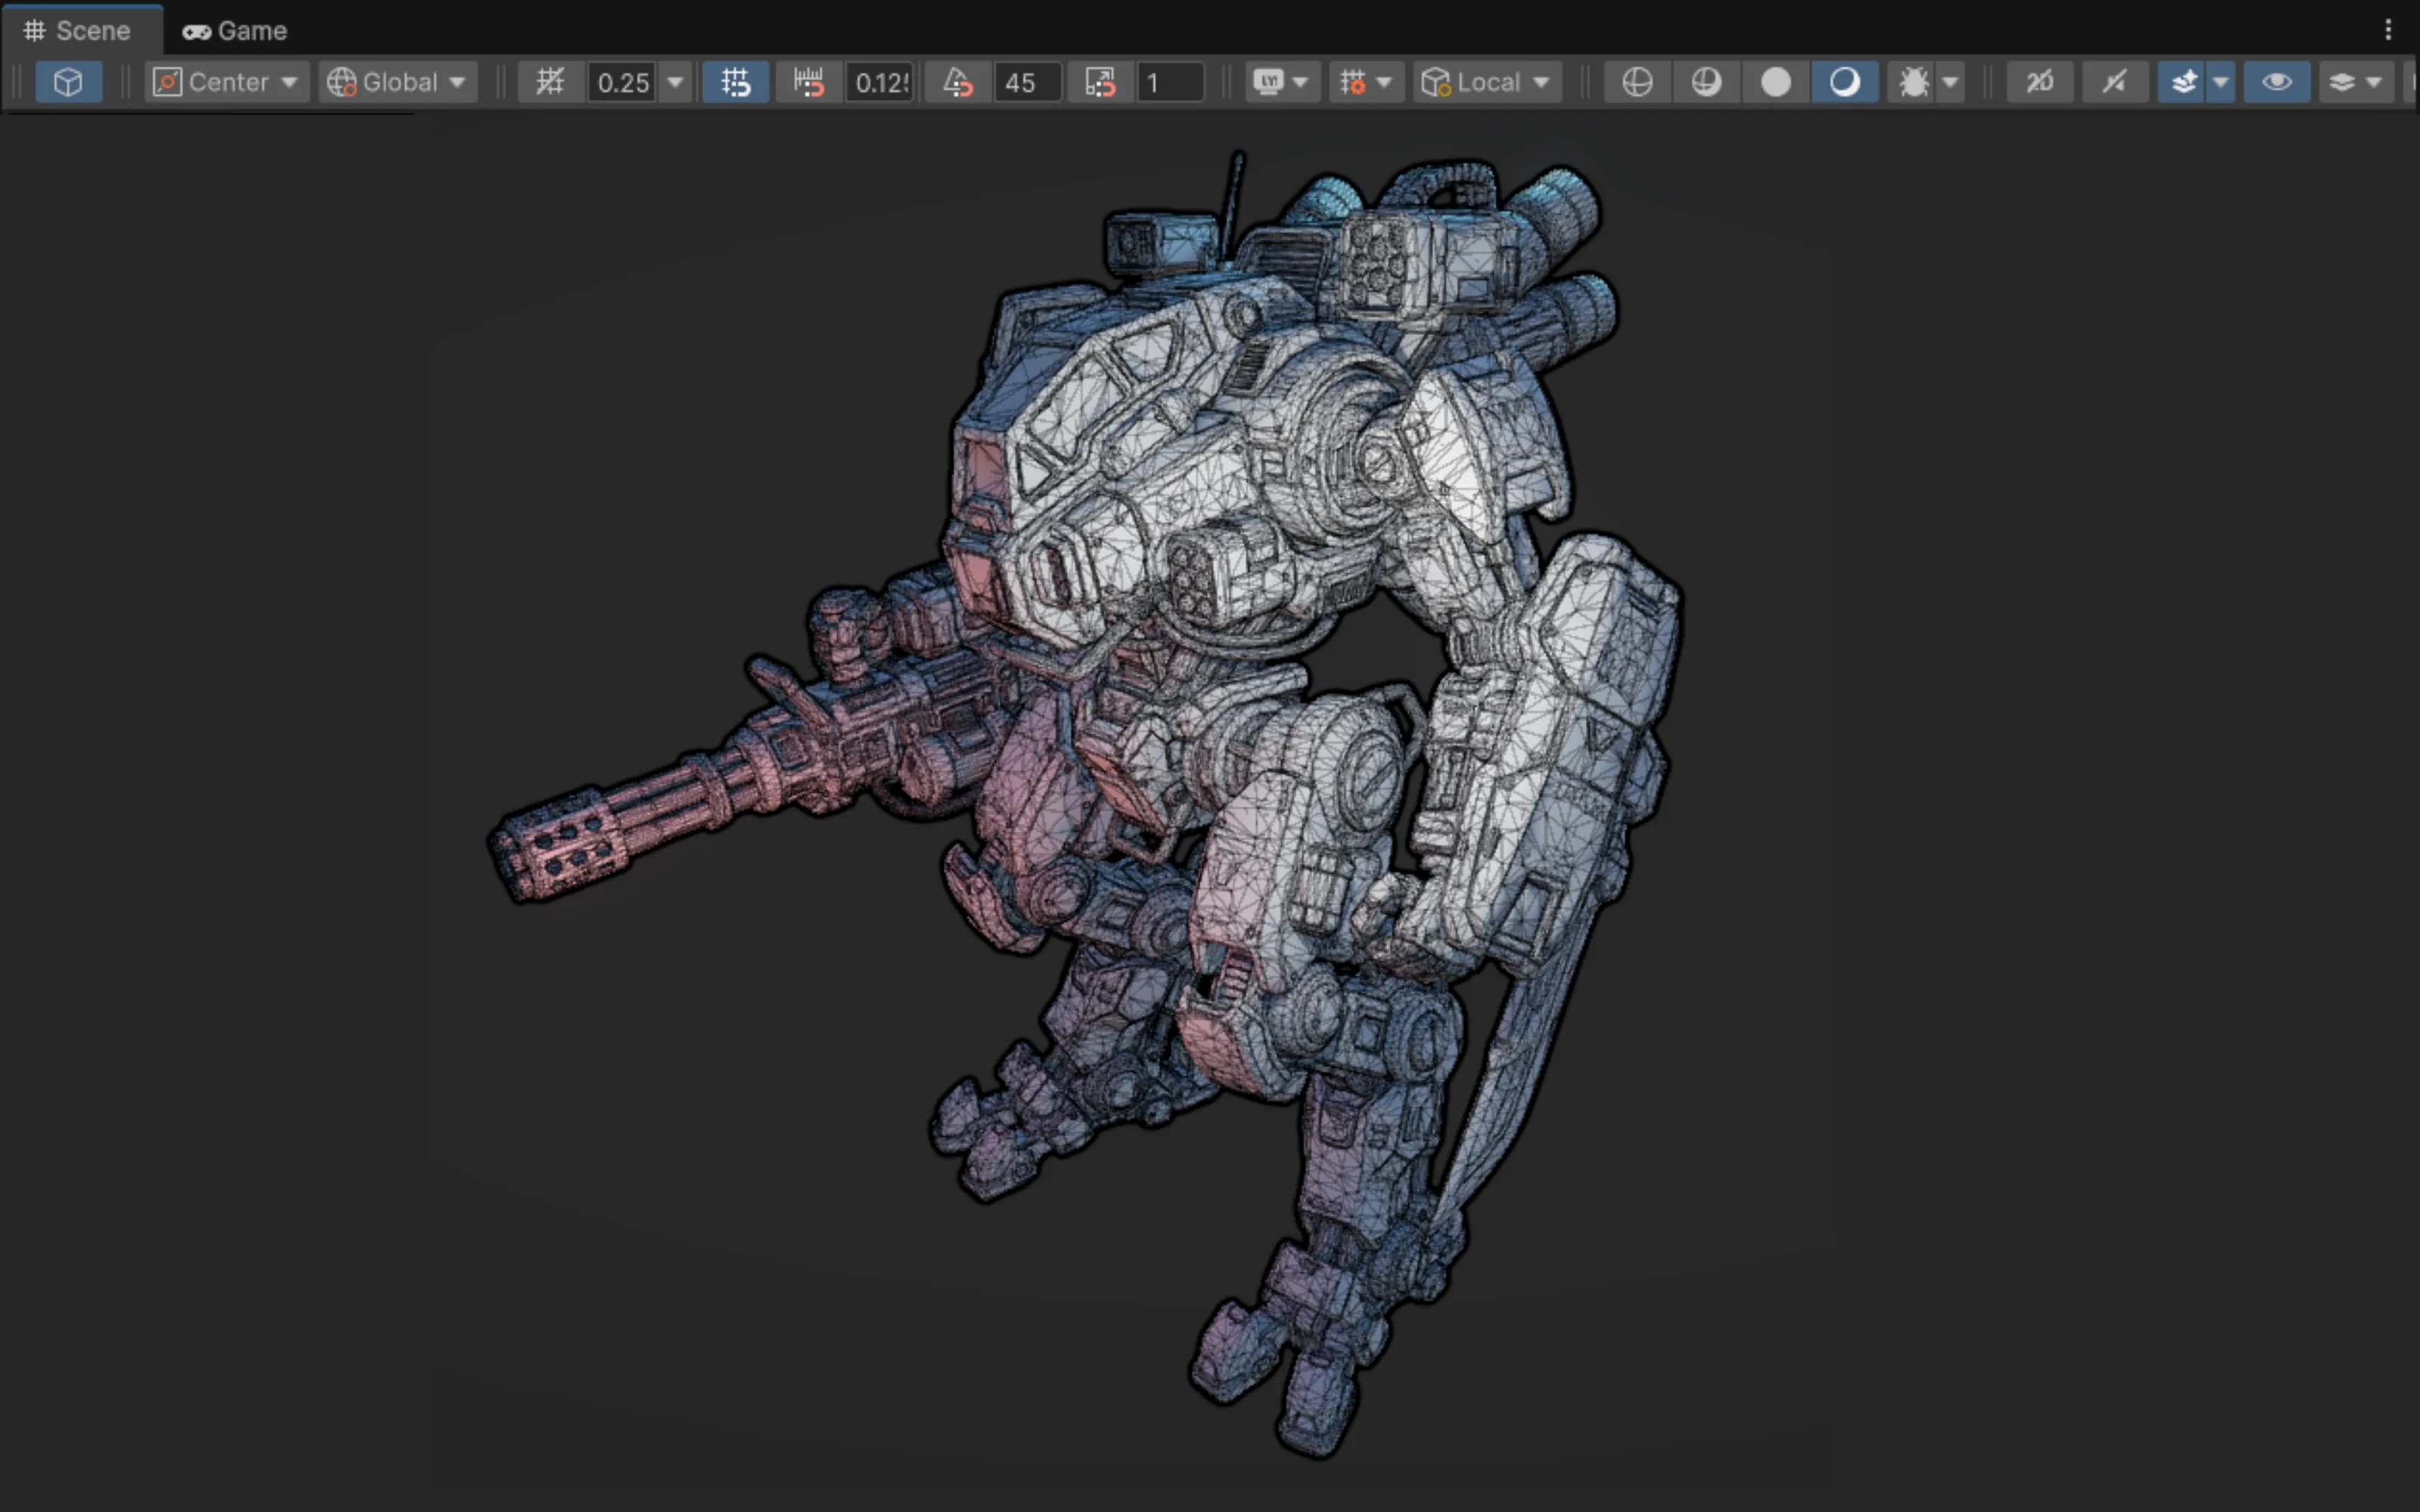
Task: Open the Global handle rotation dropdown
Action: [x=398, y=82]
